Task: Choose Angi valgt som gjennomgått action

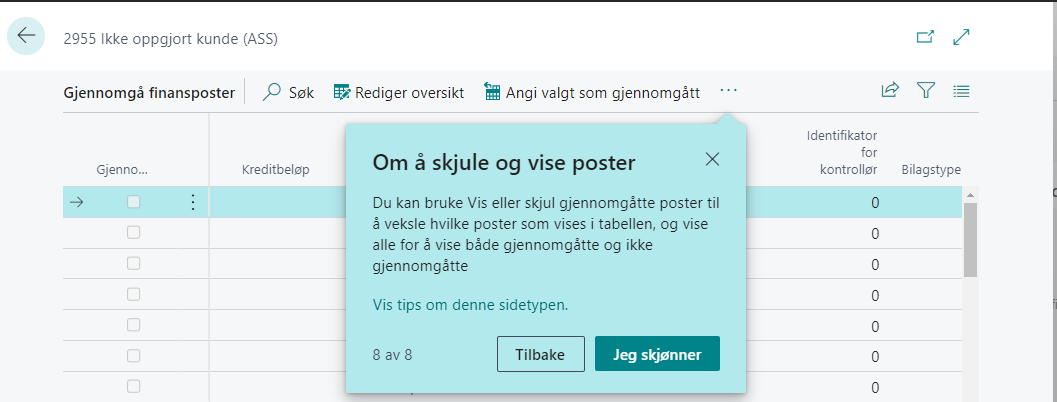Action: pyautogui.click(x=591, y=92)
